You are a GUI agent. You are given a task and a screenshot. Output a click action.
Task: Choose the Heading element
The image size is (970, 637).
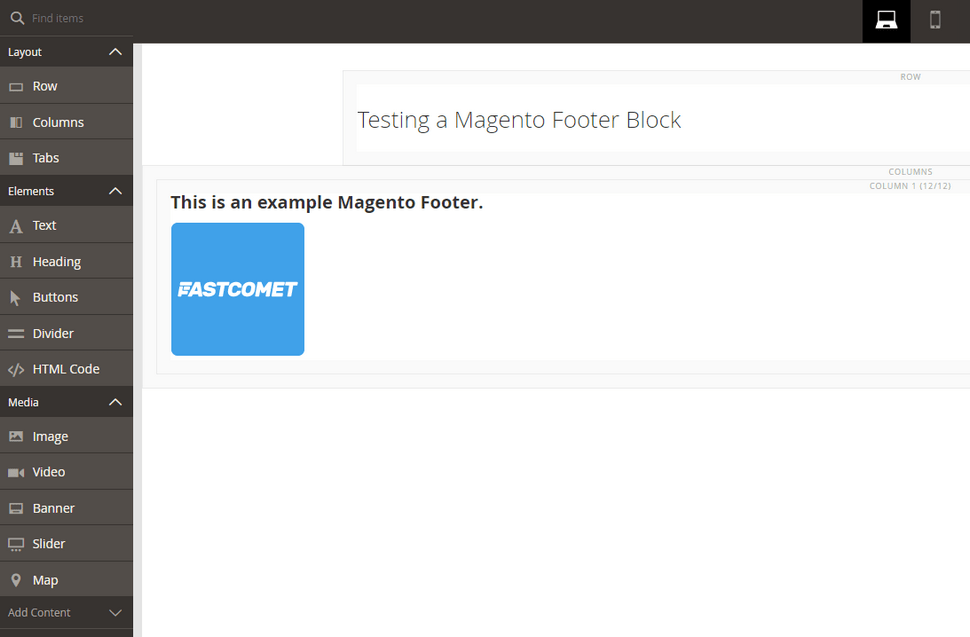pyautogui.click(x=66, y=261)
